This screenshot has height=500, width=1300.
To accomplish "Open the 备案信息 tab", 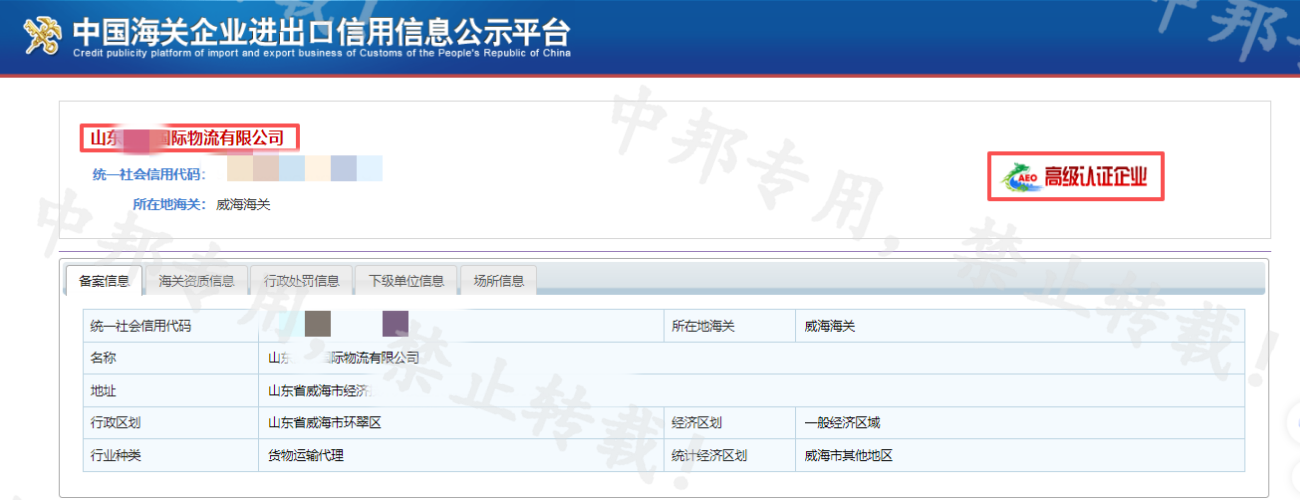I will pos(104,281).
